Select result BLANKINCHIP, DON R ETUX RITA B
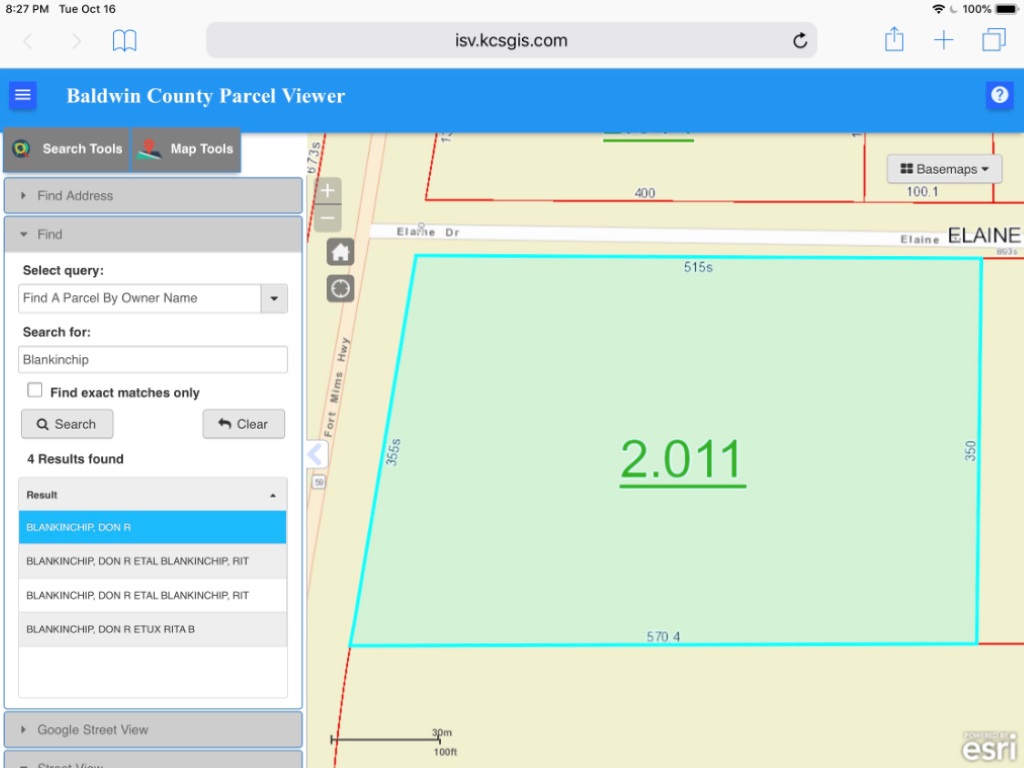The height and width of the screenshot is (768, 1024). click(153, 630)
